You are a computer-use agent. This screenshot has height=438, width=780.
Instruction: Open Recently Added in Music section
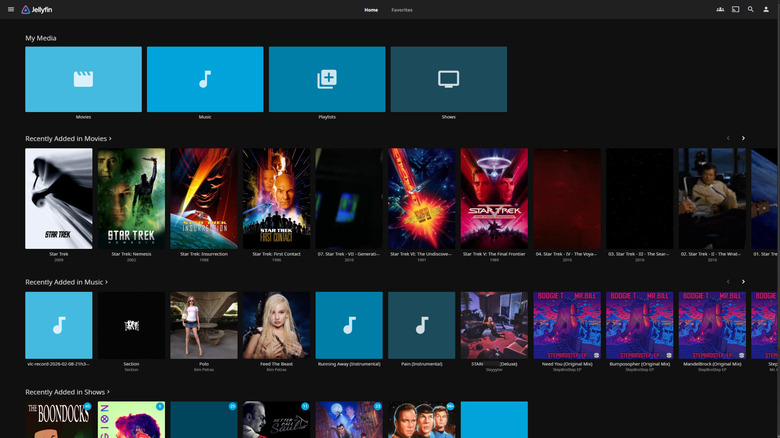point(67,282)
